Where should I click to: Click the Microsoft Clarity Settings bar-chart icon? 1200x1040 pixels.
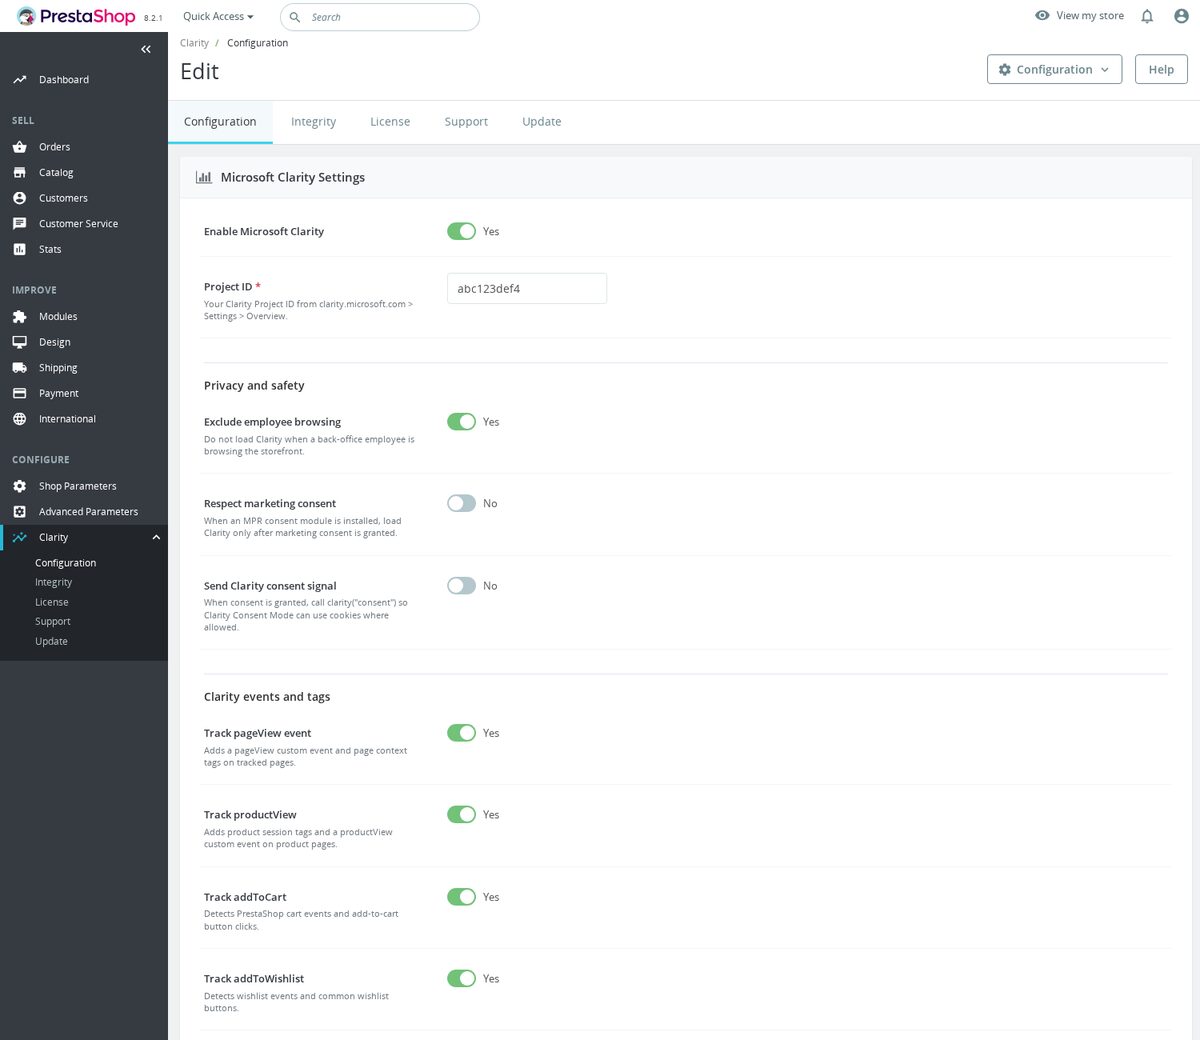pos(203,177)
